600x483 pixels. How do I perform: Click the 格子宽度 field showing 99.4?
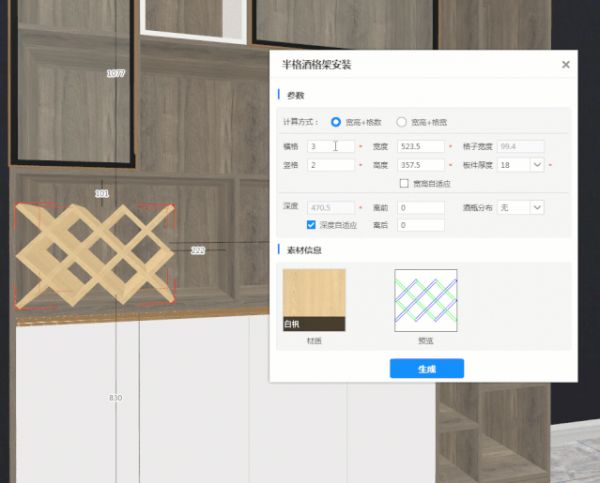521,146
